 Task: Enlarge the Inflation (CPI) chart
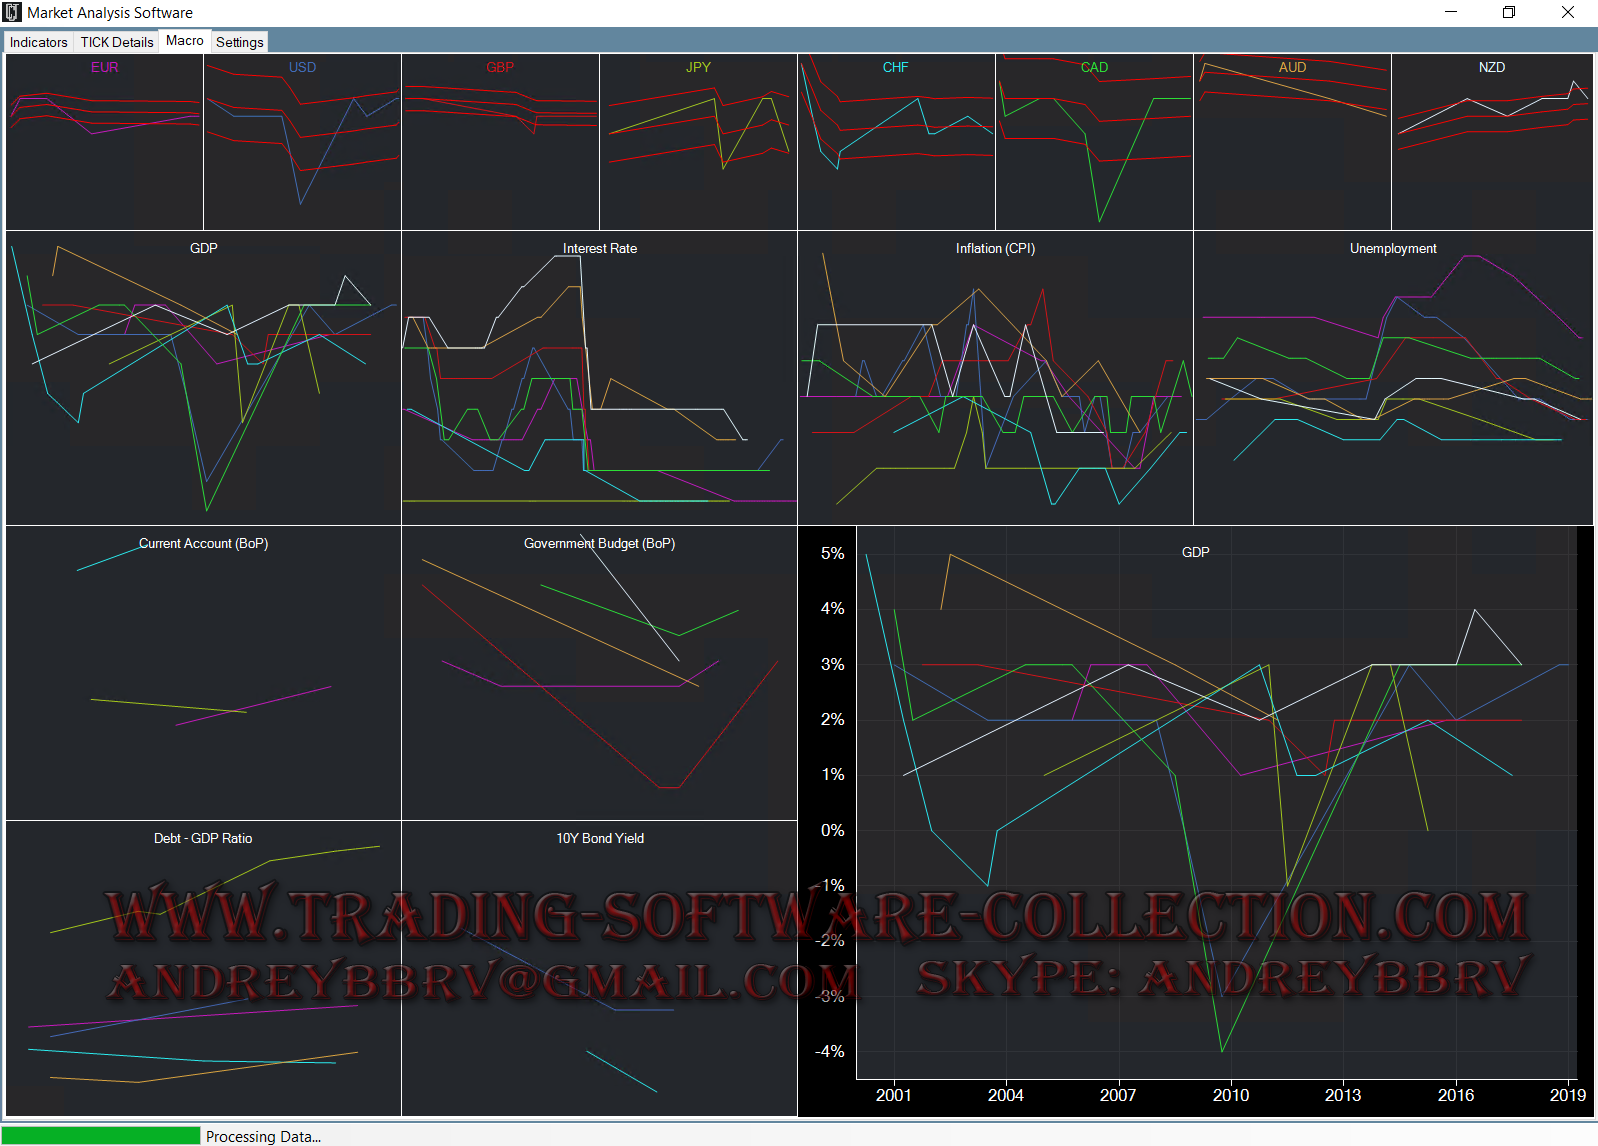(x=995, y=378)
